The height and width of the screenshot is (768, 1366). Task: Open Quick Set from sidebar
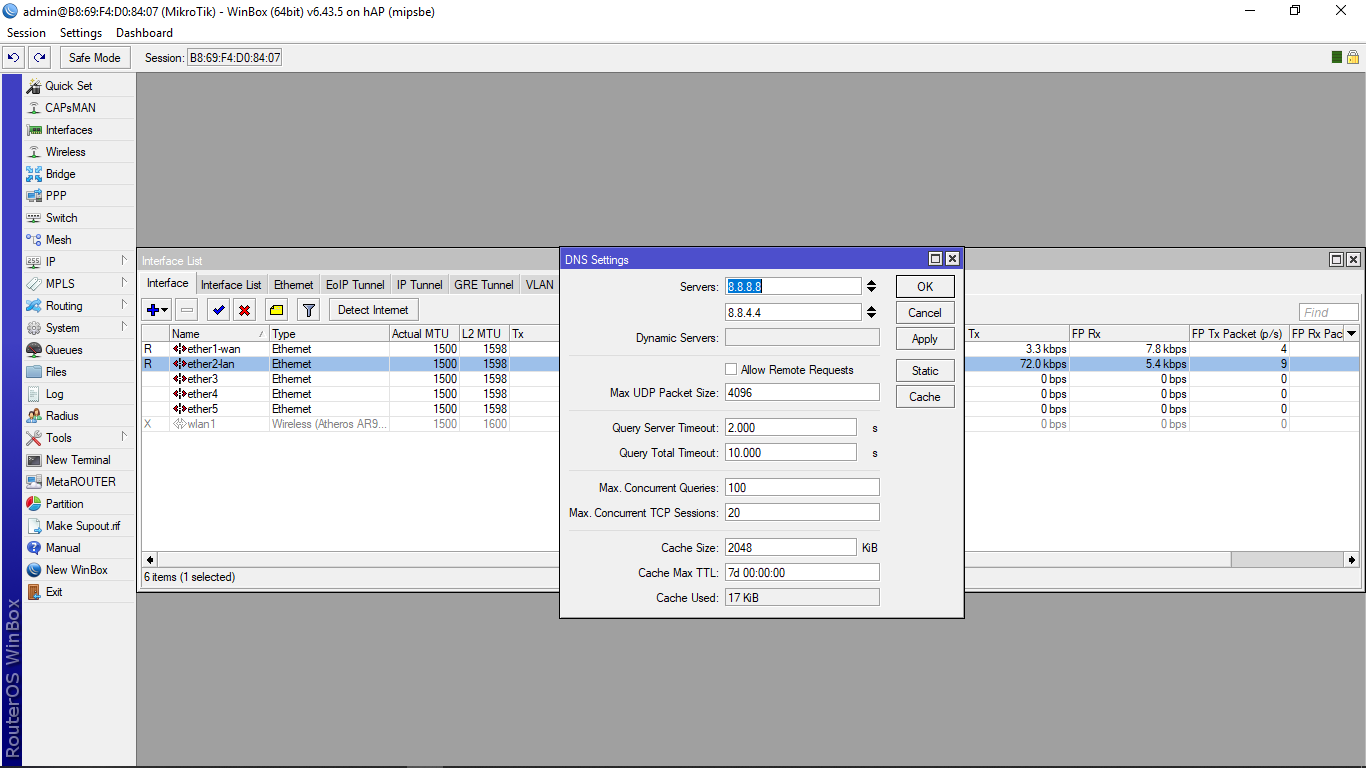pyautogui.click(x=79, y=86)
